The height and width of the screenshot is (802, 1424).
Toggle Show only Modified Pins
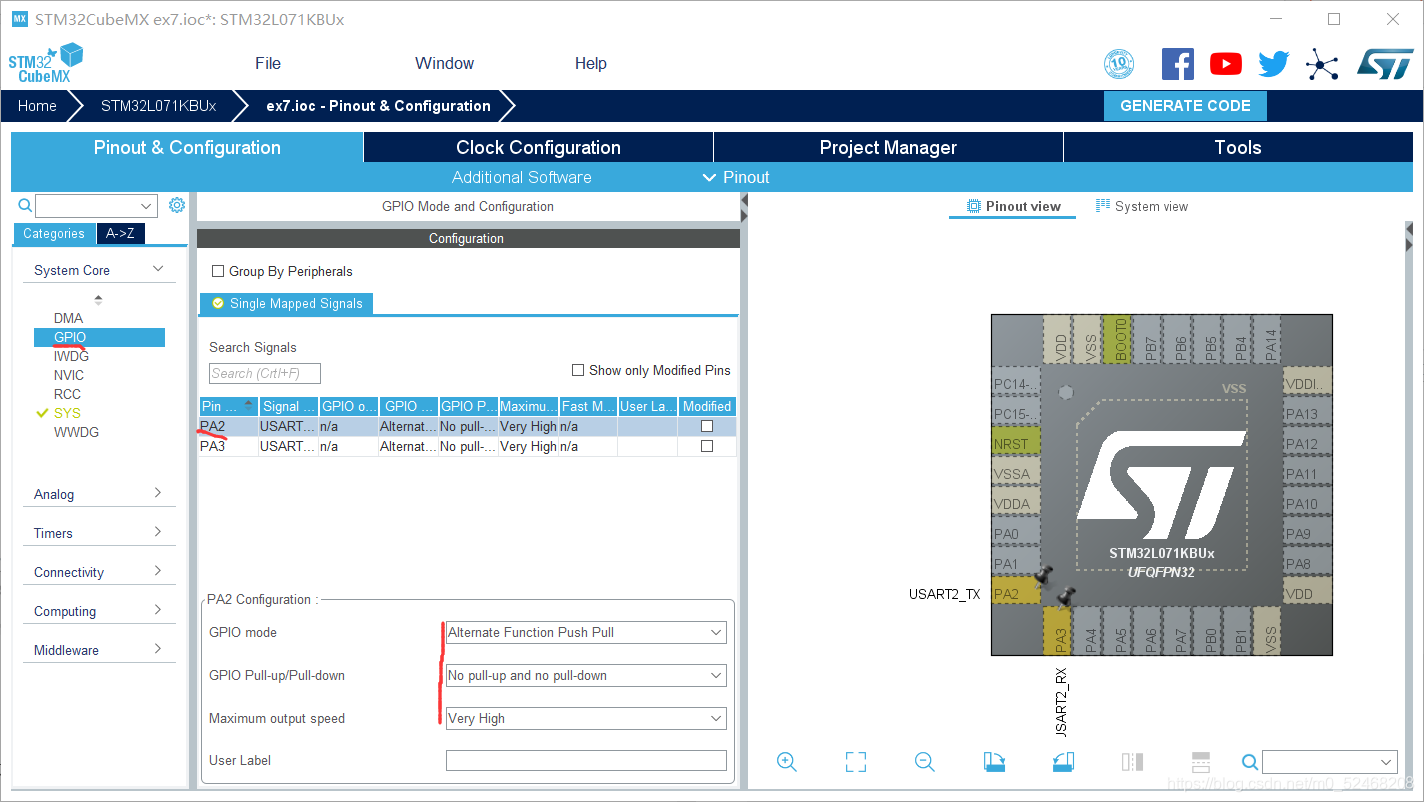[x=577, y=370]
